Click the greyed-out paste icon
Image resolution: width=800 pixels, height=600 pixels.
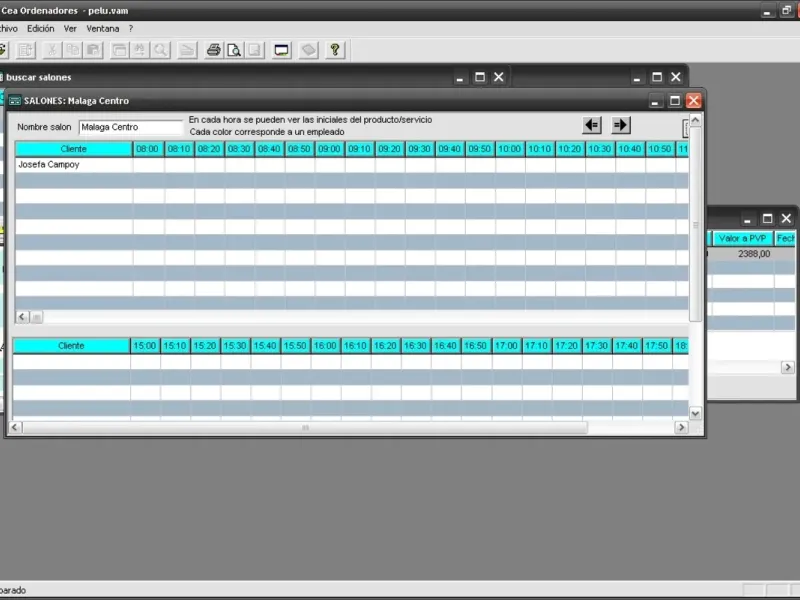[93, 50]
